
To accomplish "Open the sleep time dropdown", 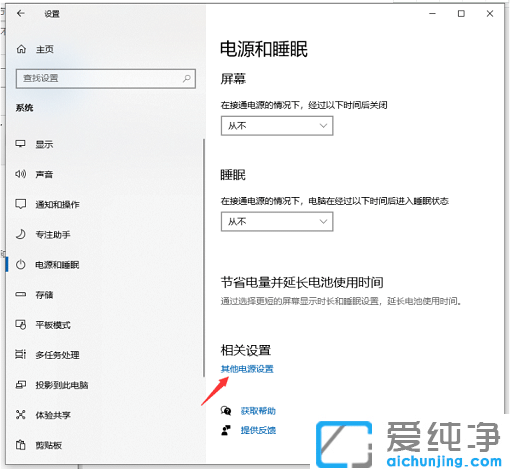I will click(x=277, y=222).
